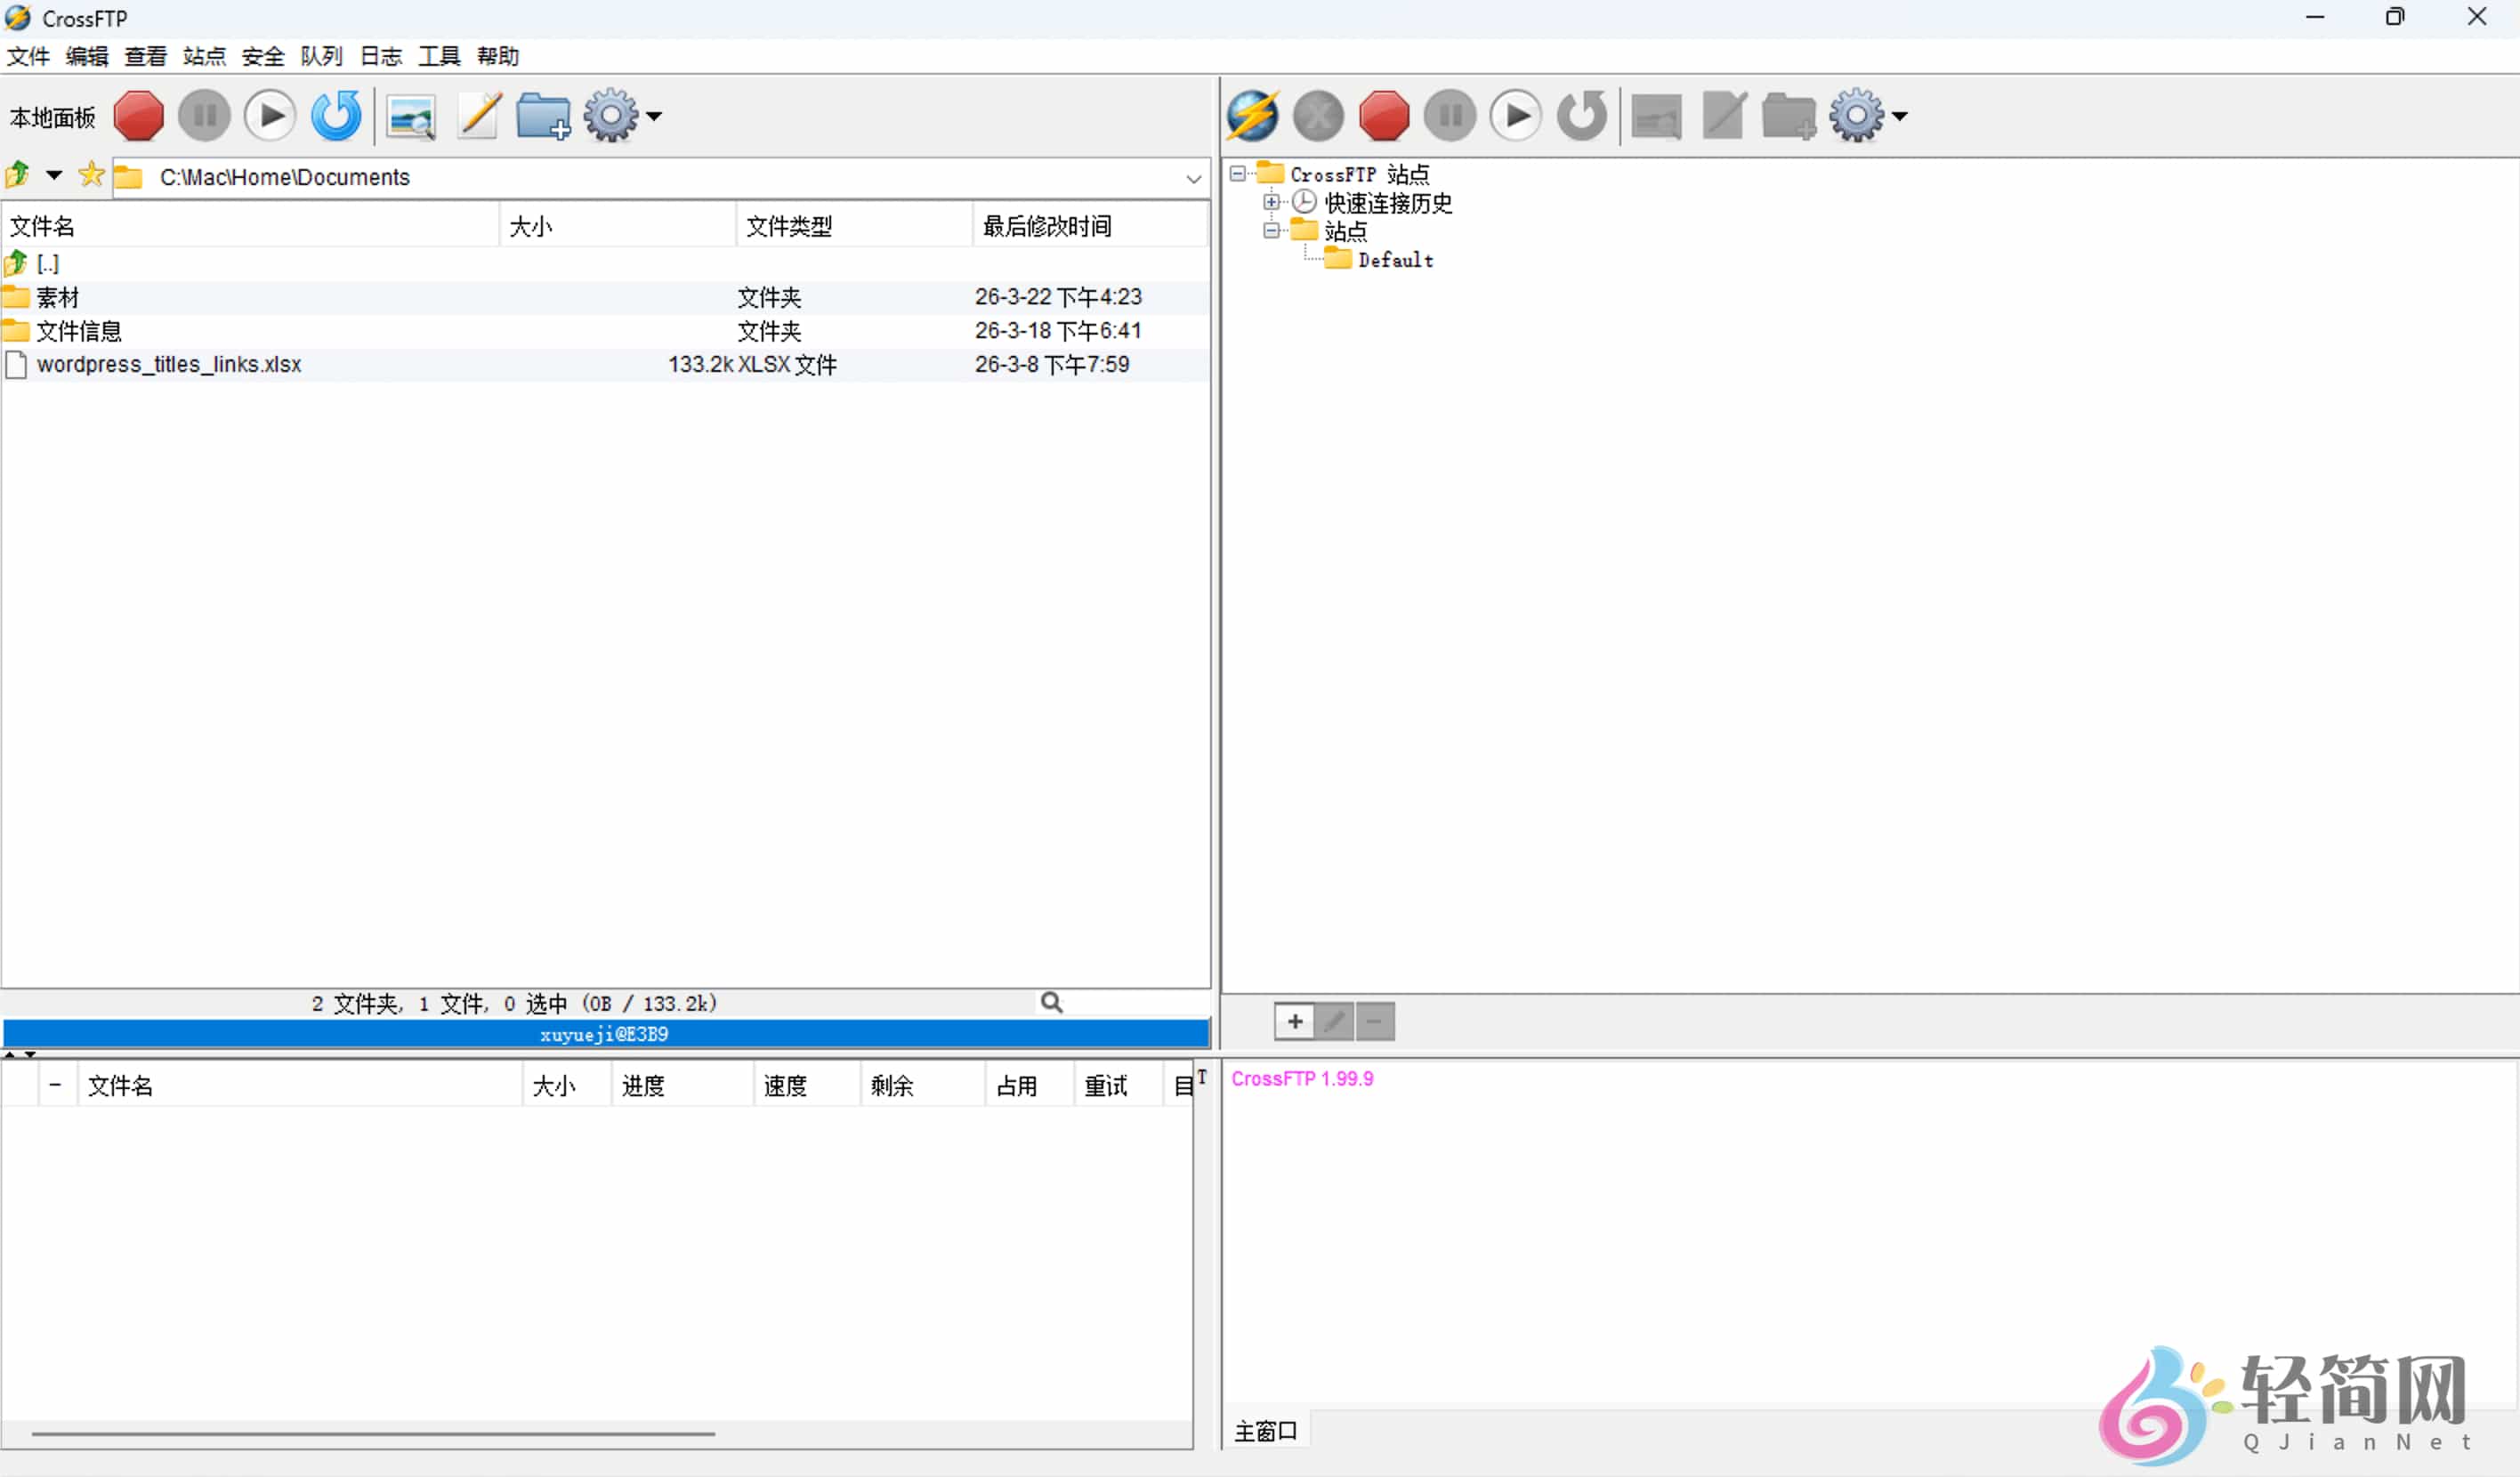This screenshot has width=2520, height=1477.
Task: Click the remove site minus button
Action: (1374, 1021)
